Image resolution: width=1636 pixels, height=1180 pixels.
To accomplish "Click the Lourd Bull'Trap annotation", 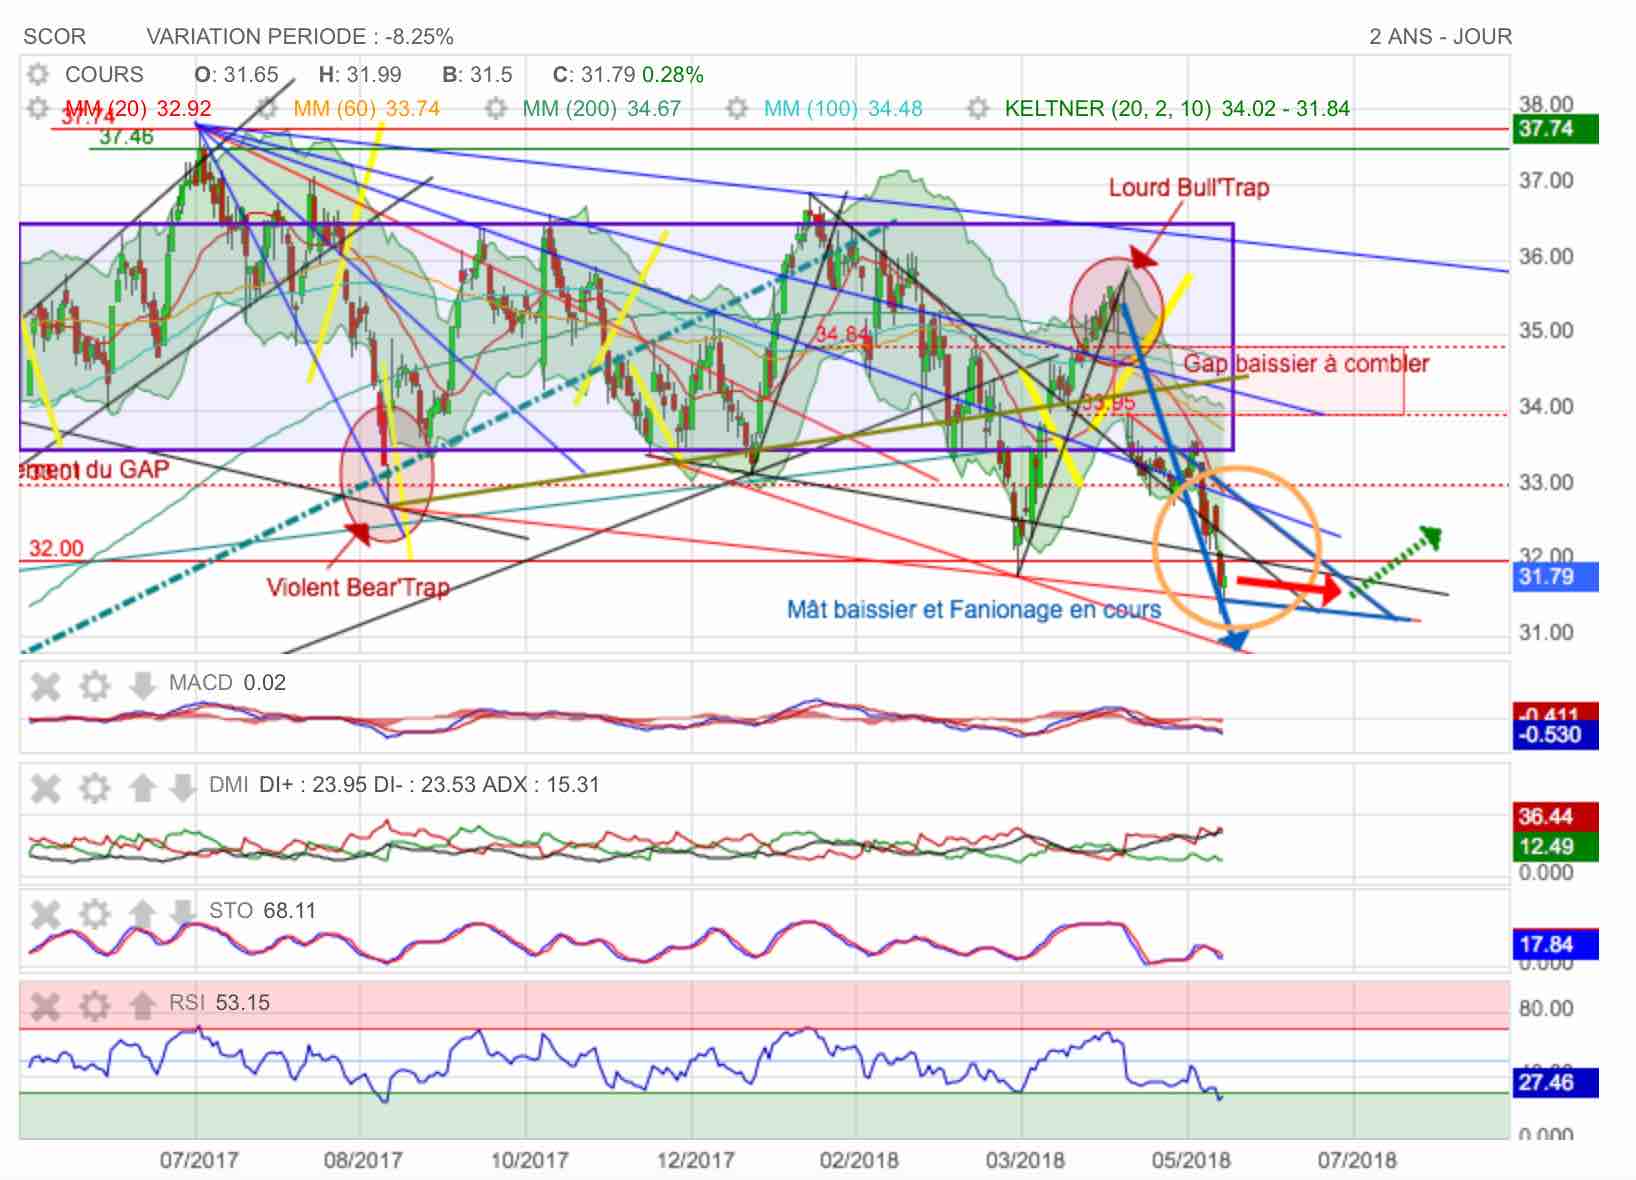I will [x=1189, y=188].
